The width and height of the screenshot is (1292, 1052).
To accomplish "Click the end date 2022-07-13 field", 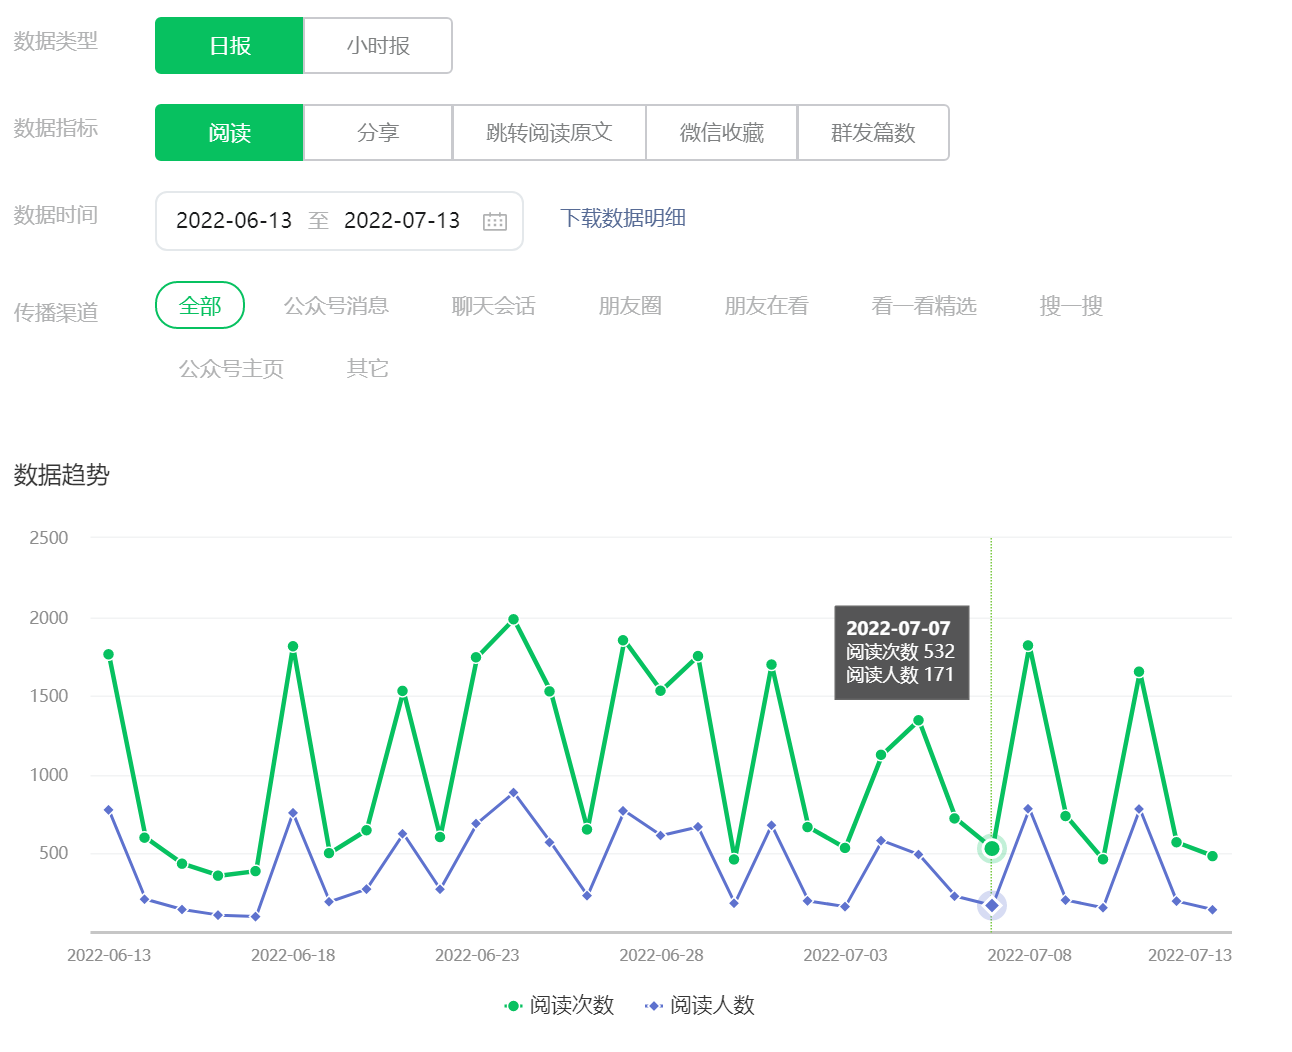I will [402, 221].
